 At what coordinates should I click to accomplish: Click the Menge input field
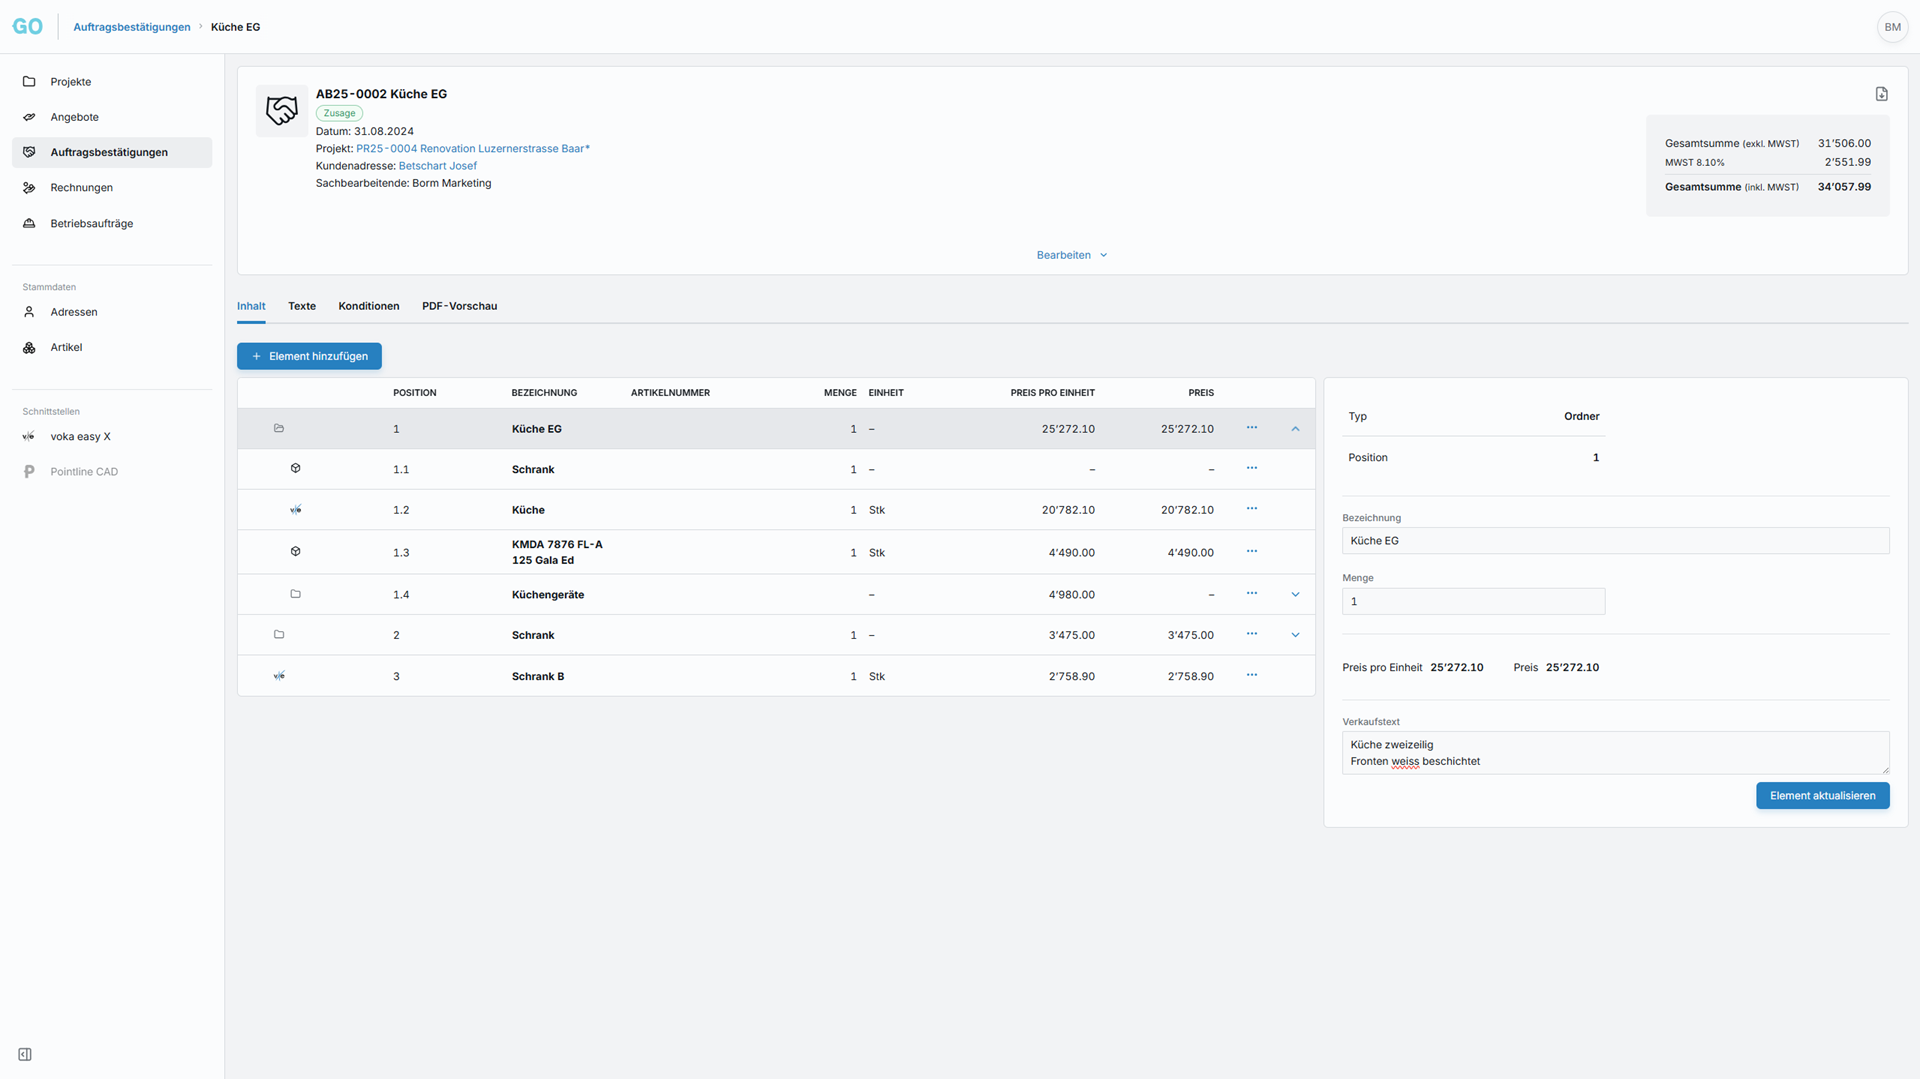(1472, 601)
